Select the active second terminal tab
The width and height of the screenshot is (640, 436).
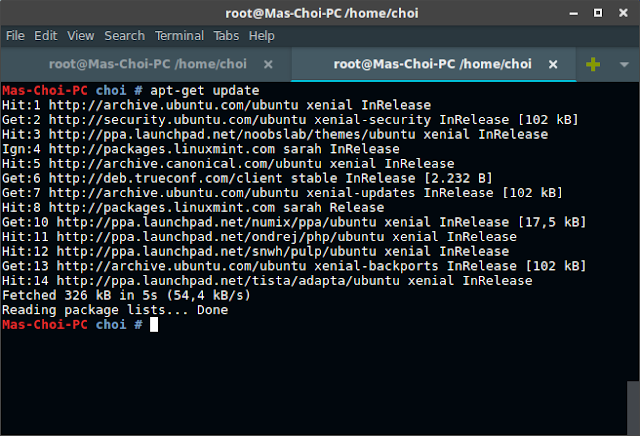tap(432, 64)
